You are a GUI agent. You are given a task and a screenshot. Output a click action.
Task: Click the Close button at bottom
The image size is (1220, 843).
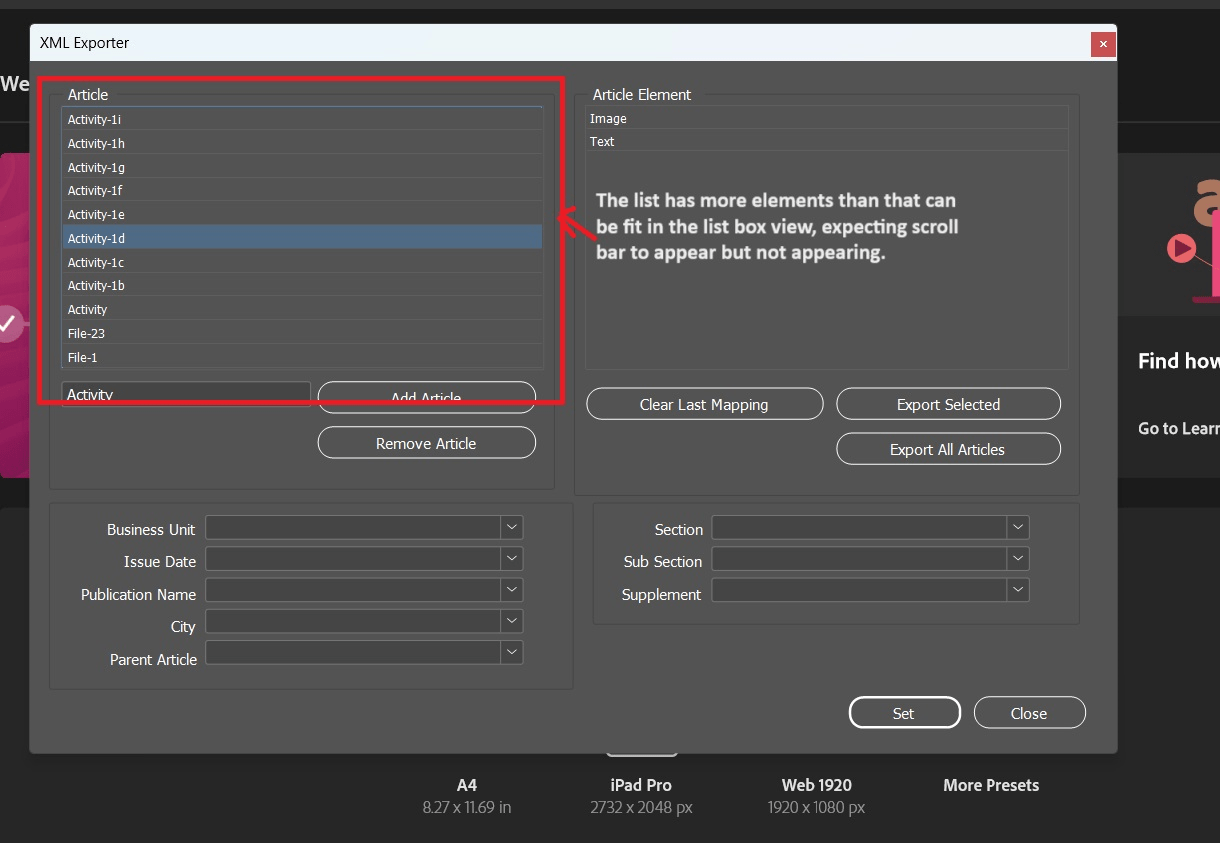[1029, 713]
